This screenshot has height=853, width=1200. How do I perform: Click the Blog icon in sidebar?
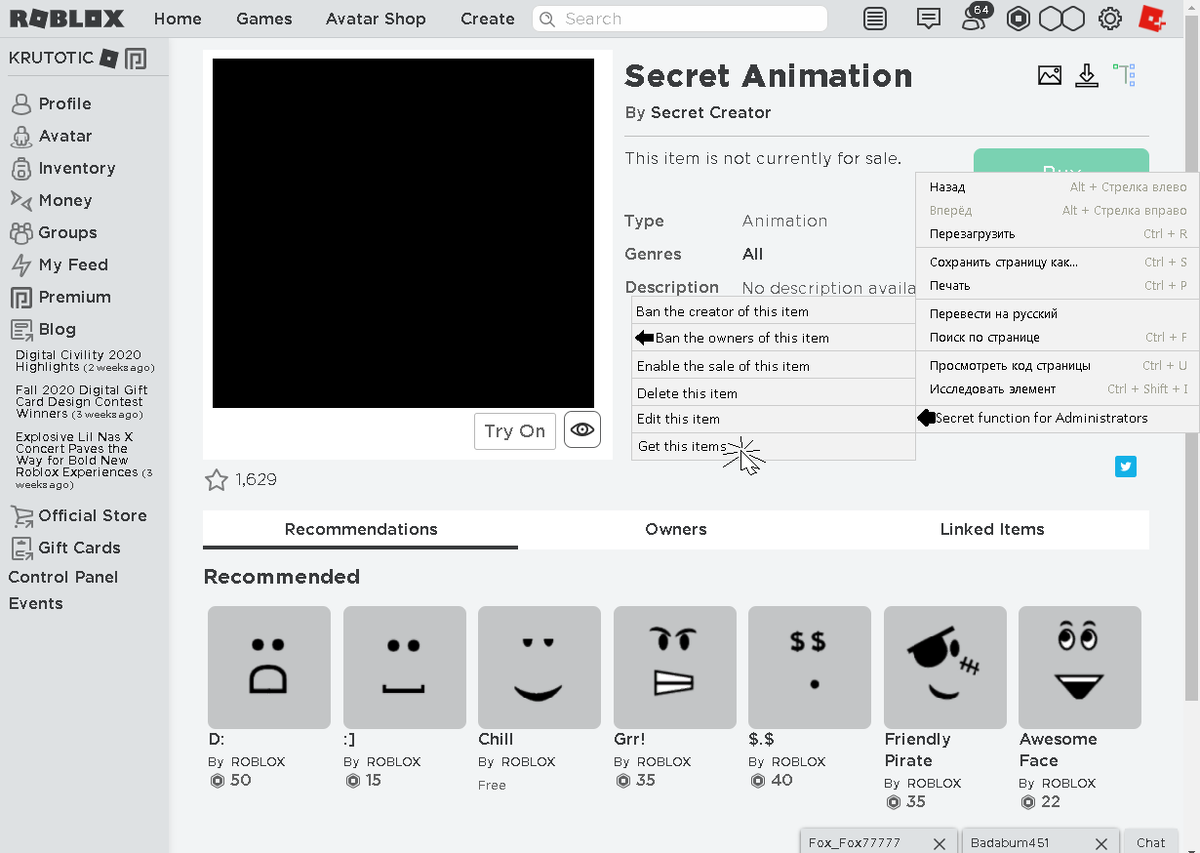[x=21, y=329]
